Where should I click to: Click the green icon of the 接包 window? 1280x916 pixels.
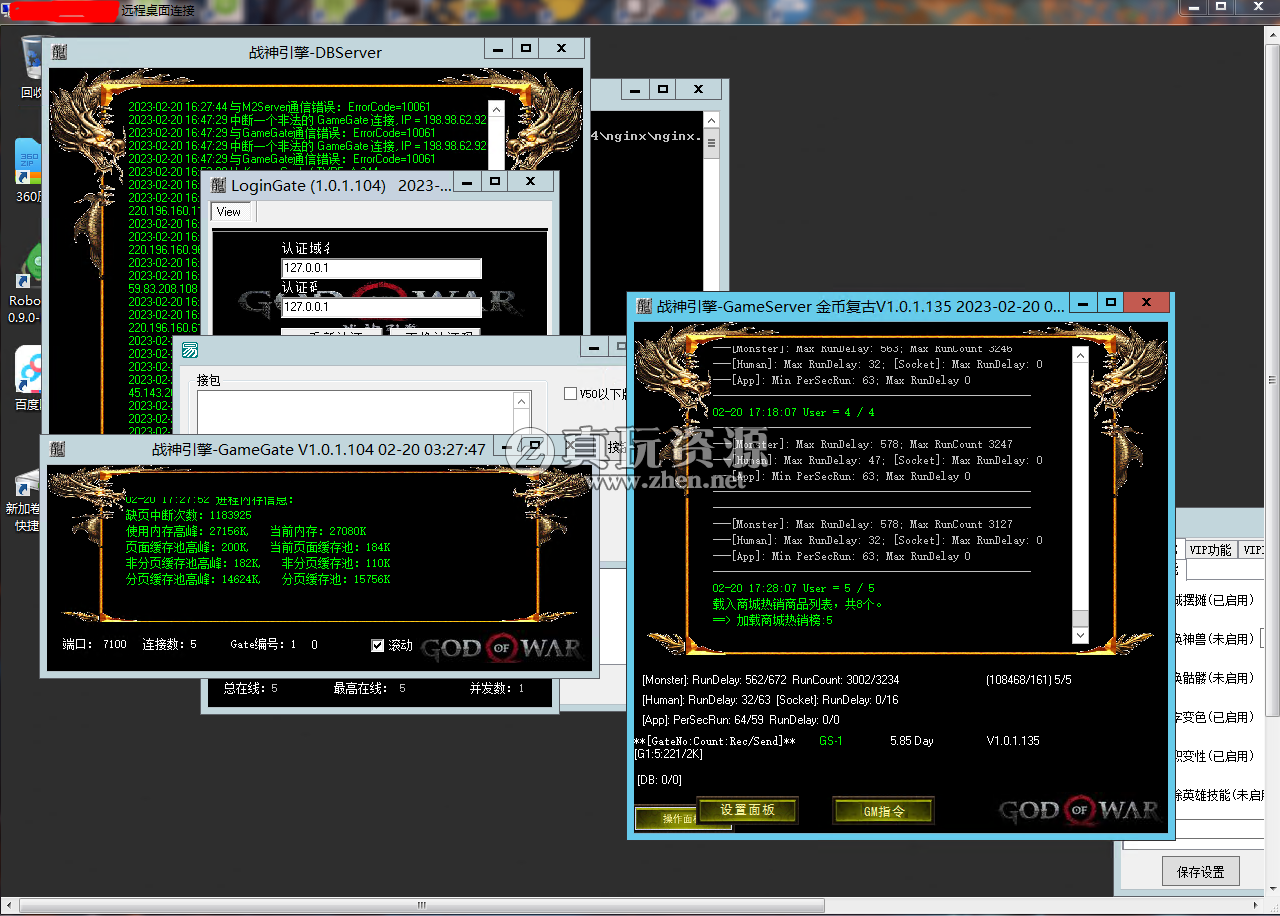pos(189,350)
